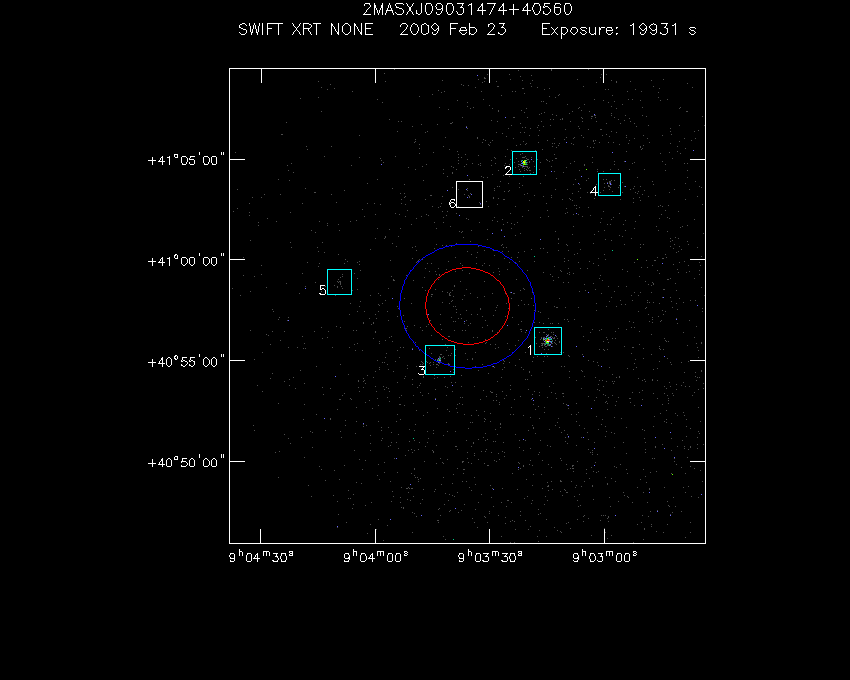This screenshot has width=850, height=680.
Task: Click the right ascension label 9h03m00s
Action: click(x=604, y=556)
